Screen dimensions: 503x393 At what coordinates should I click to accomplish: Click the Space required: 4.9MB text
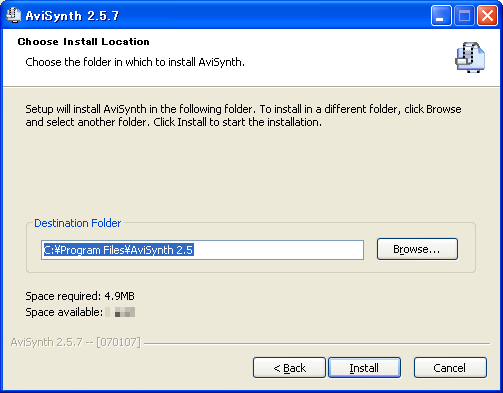(80, 296)
